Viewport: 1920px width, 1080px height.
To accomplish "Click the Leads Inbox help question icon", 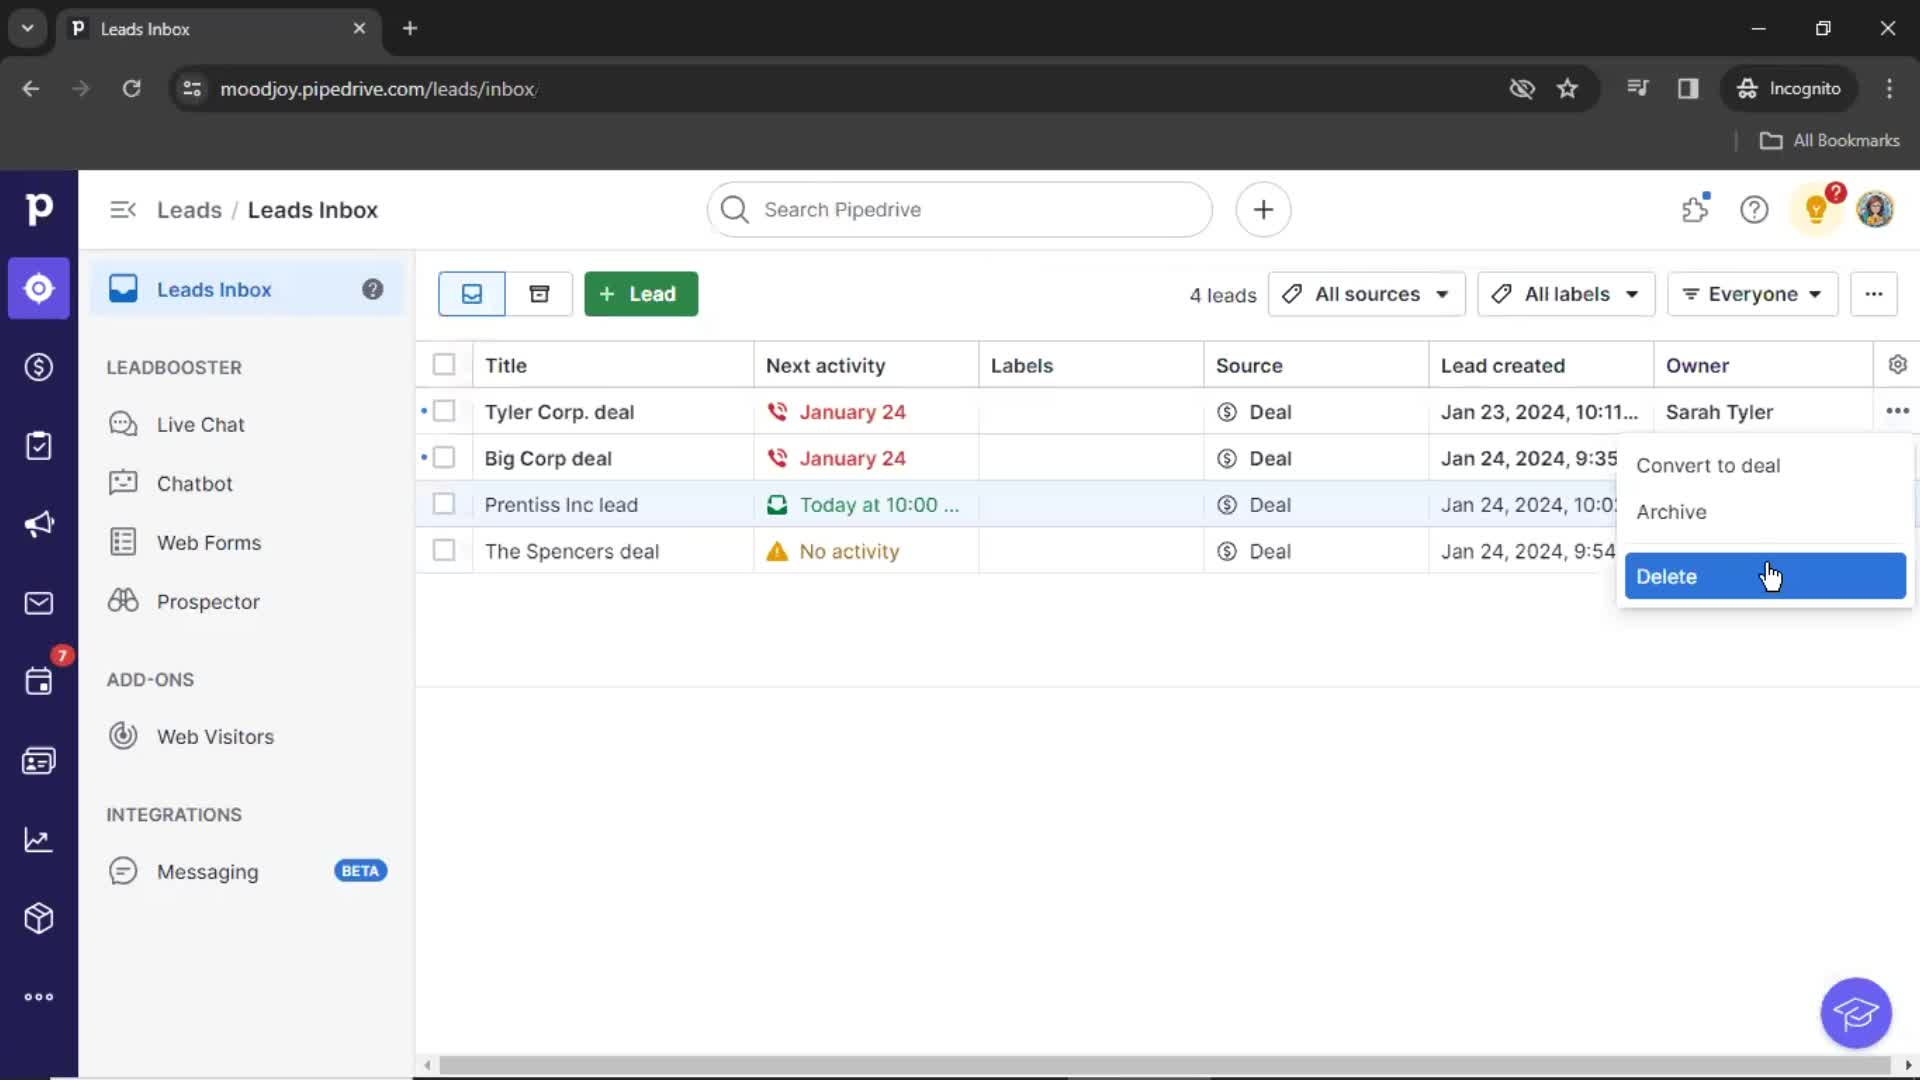I will (x=372, y=289).
